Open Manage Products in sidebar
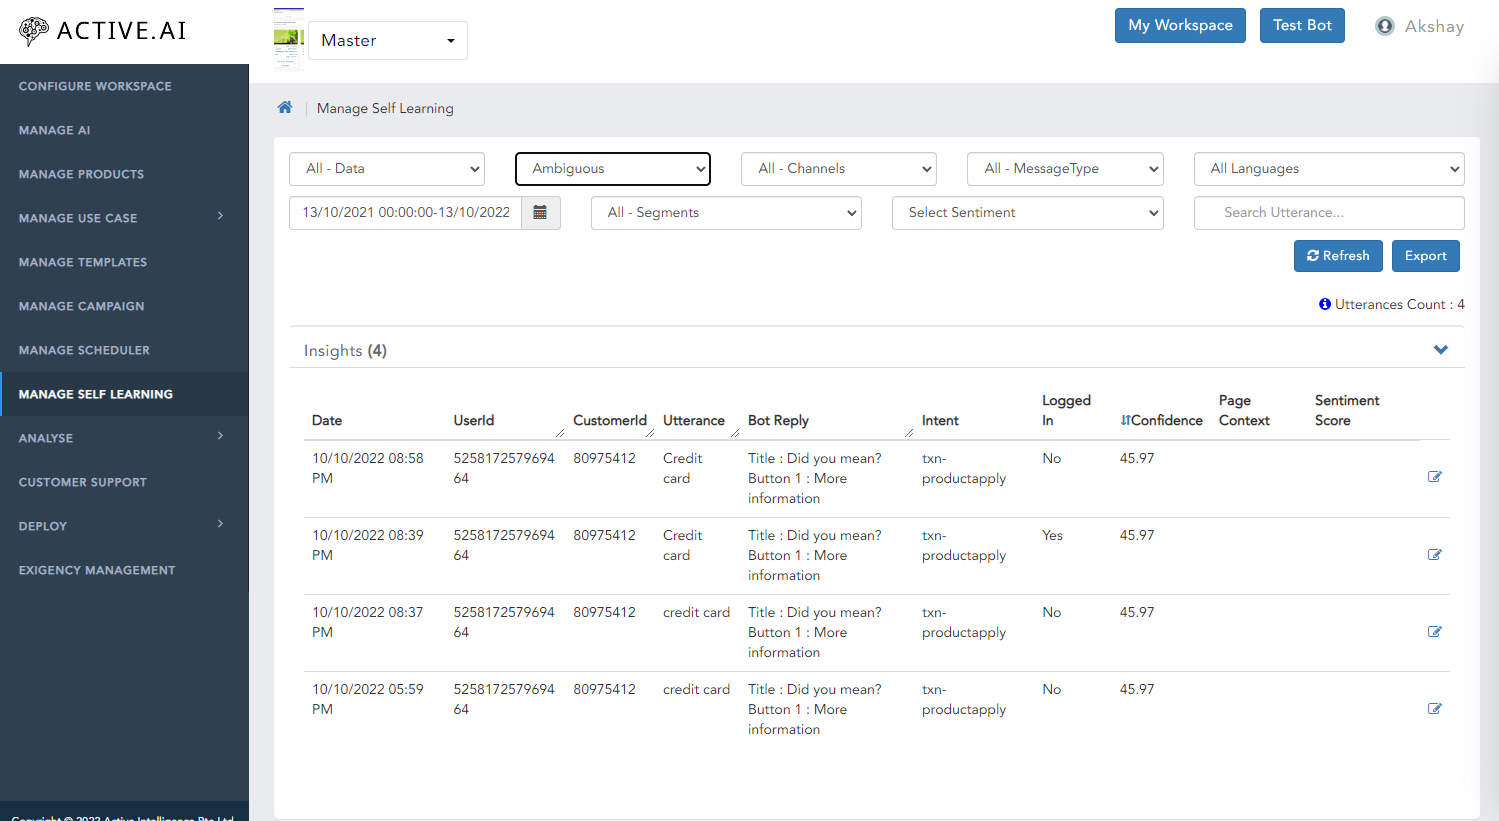The width and height of the screenshot is (1499, 821). pyautogui.click(x=124, y=174)
